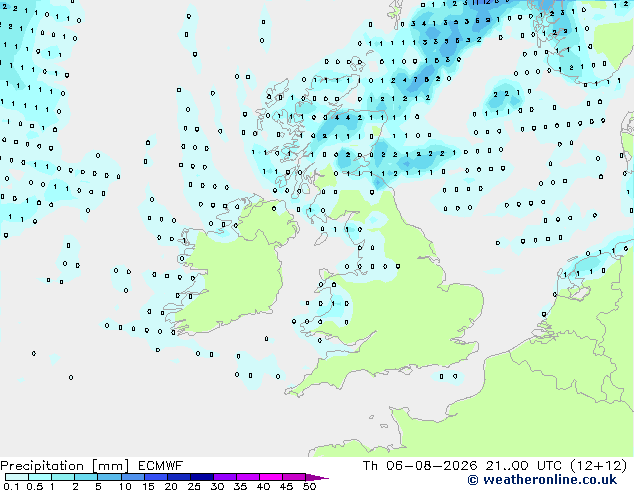
Task: Select the 5–10 mm legend color swatch
Action: pos(109,477)
